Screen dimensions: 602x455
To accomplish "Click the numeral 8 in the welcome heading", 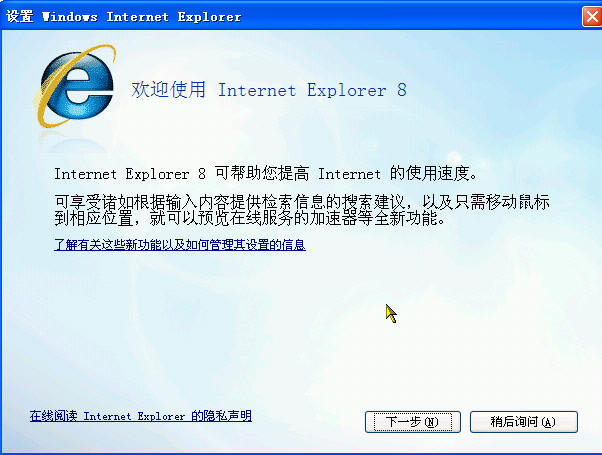I will pos(402,90).
